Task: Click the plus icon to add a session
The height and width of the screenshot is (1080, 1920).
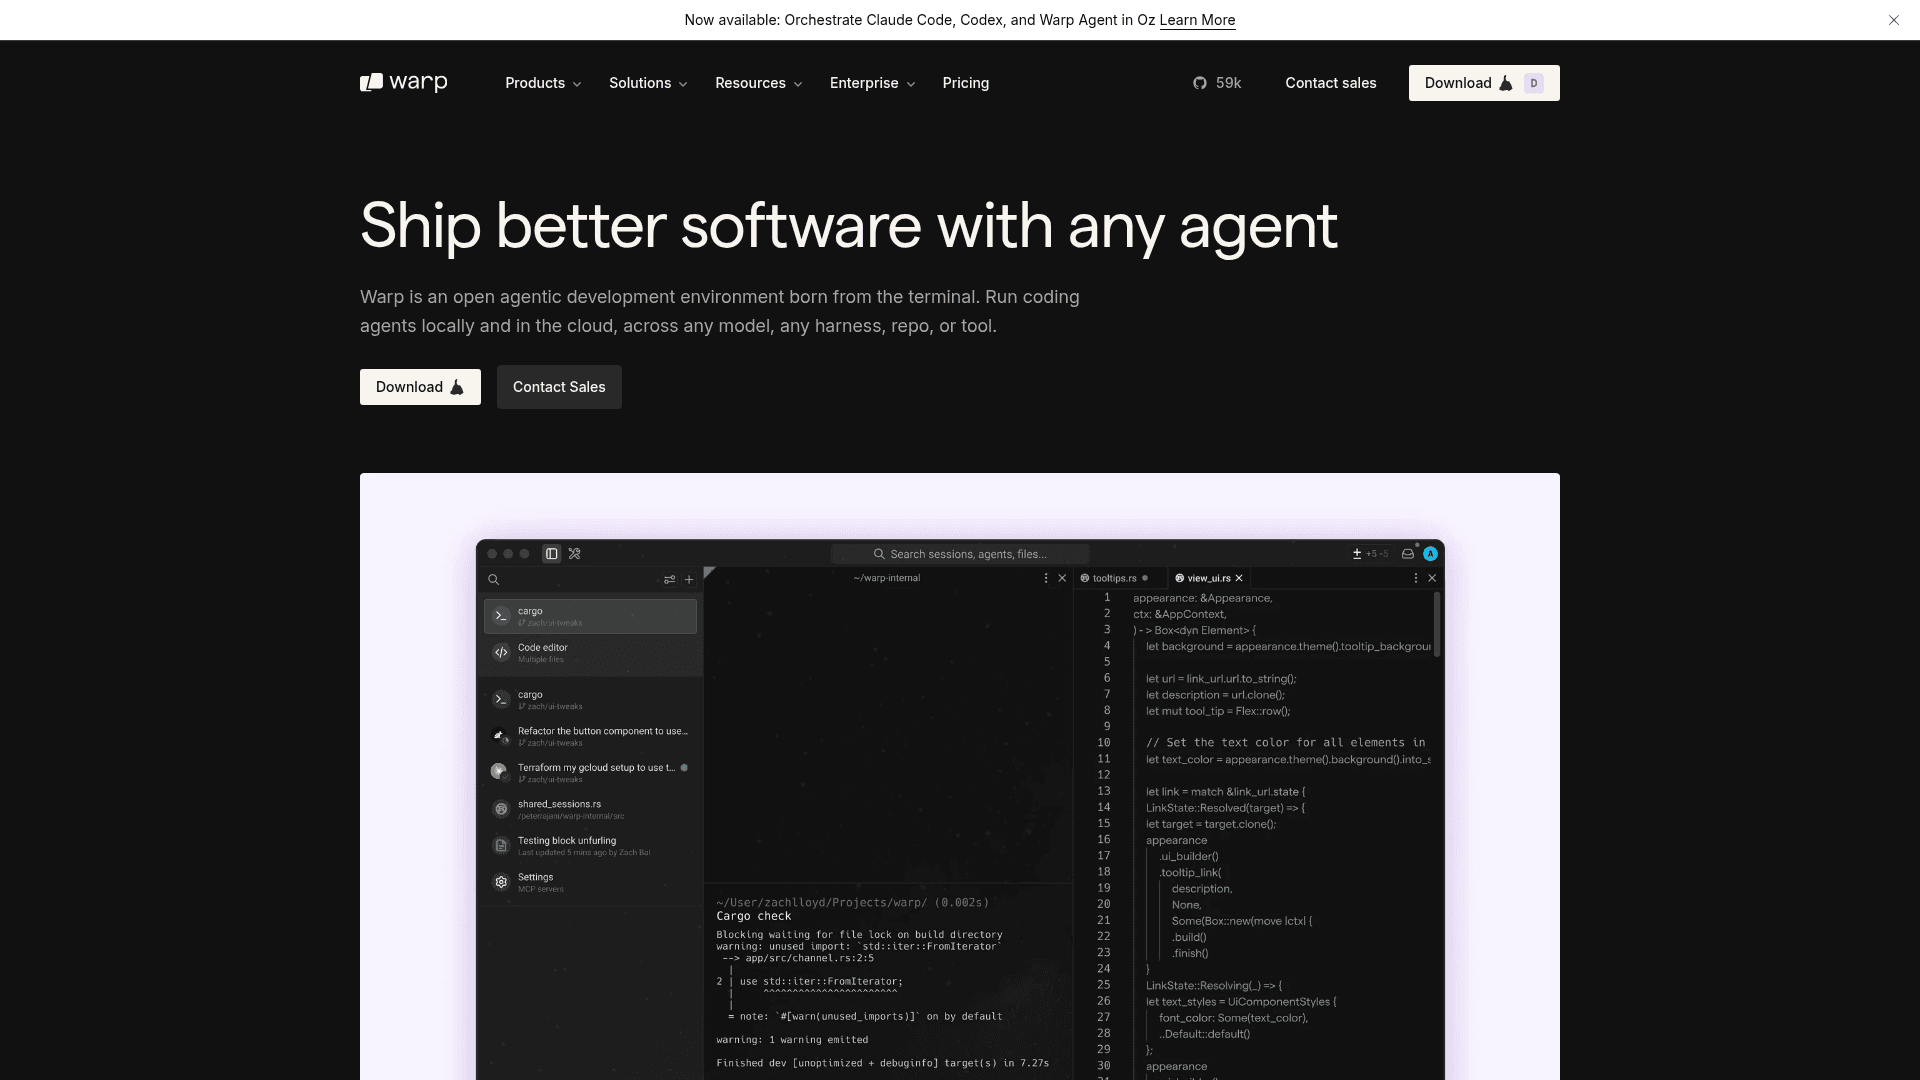Action: tap(689, 580)
